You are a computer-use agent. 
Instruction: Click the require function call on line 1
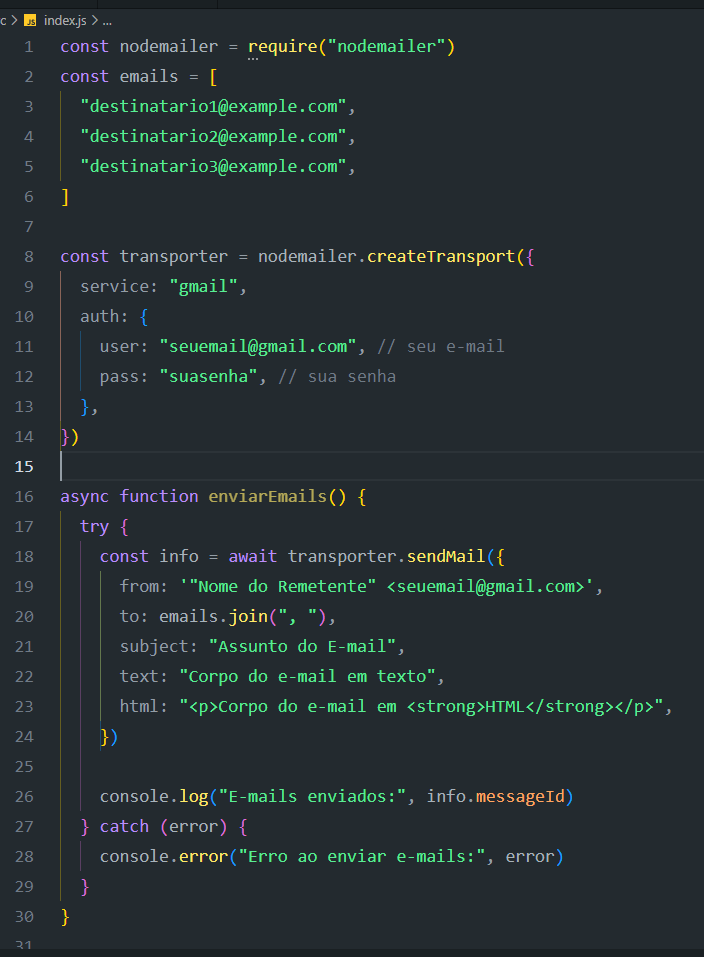pyautogui.click(x=283, y=46)
